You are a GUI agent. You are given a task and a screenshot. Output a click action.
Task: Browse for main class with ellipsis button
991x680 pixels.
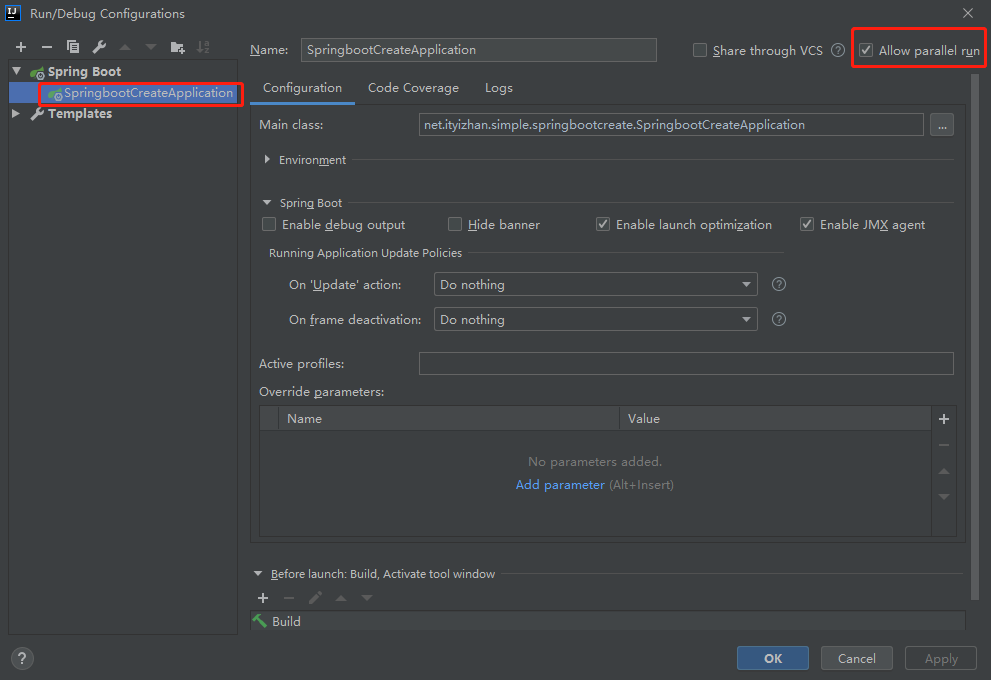coord(942,125)
